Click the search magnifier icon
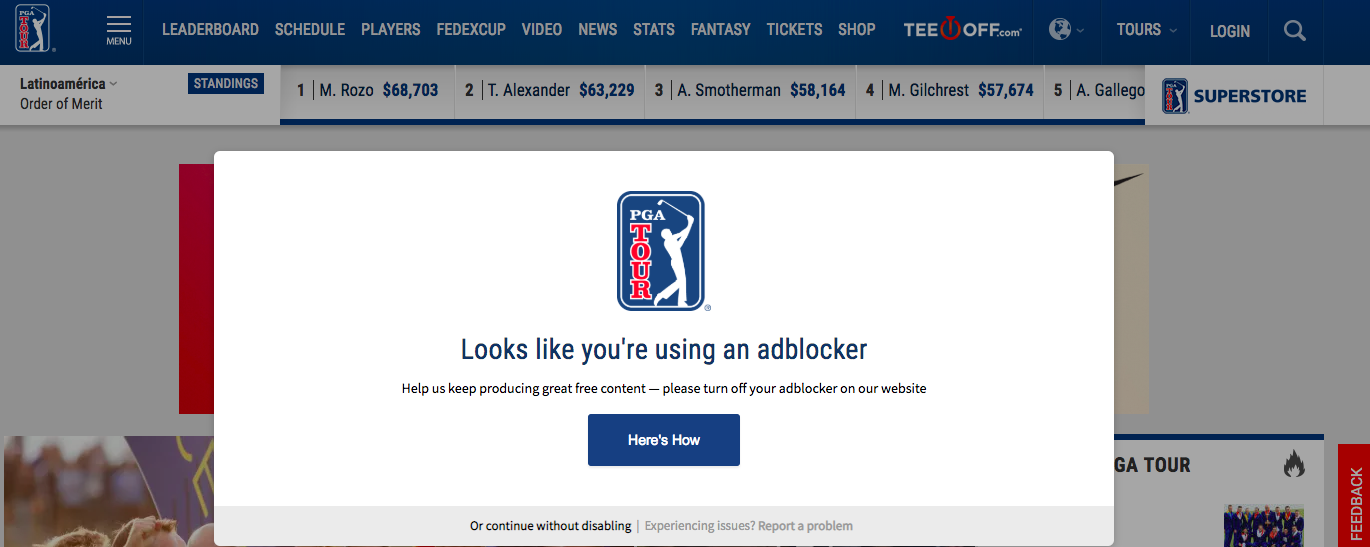Image resolution: width=1370 pixels, height=547 pixels. pyautogui.click(x=1295, y=31)
